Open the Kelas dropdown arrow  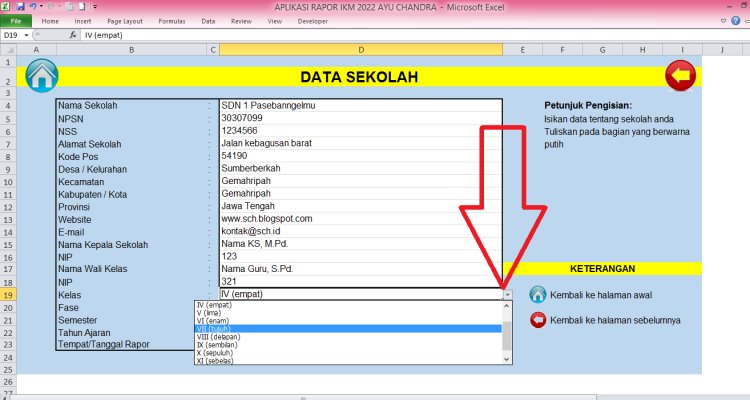pyautogui.click(x=507, y=295)
